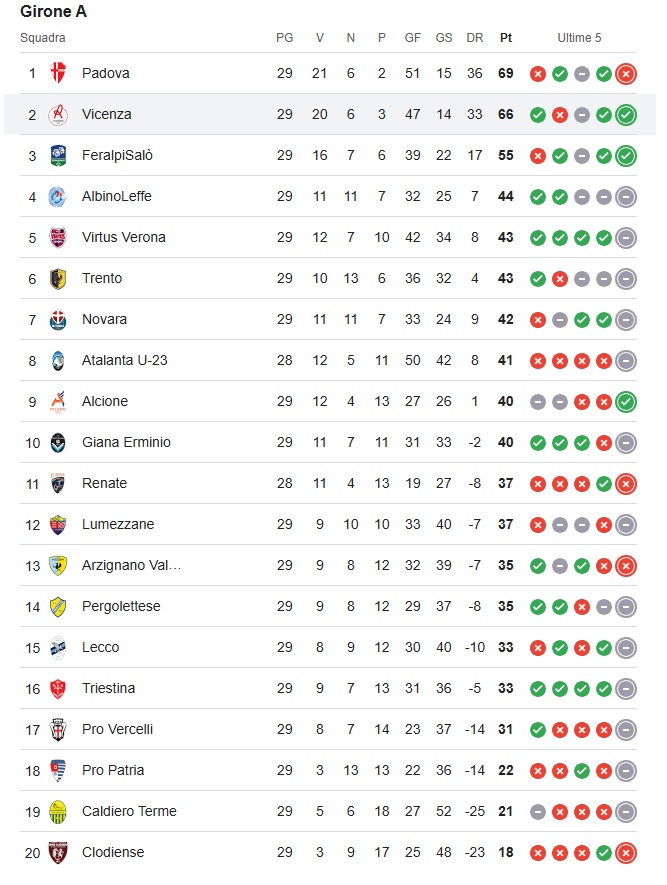This screenshot has height=885, width=667.
Task: Click the Atalanta U-23 logo
Action: point(58,361)
